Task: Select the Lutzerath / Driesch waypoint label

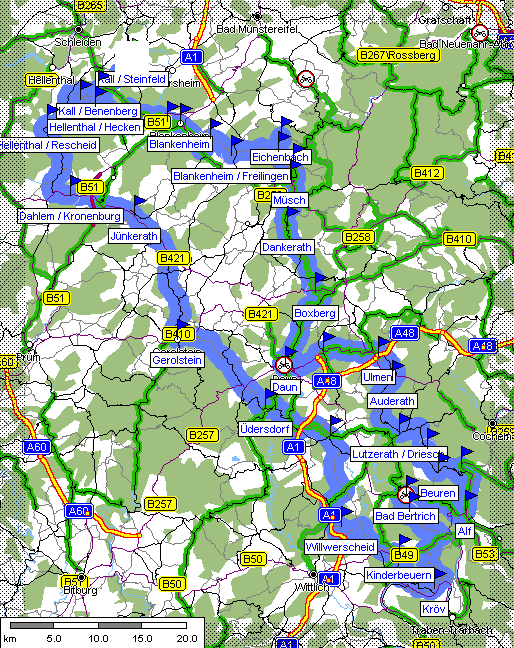Action: (398, 454)
